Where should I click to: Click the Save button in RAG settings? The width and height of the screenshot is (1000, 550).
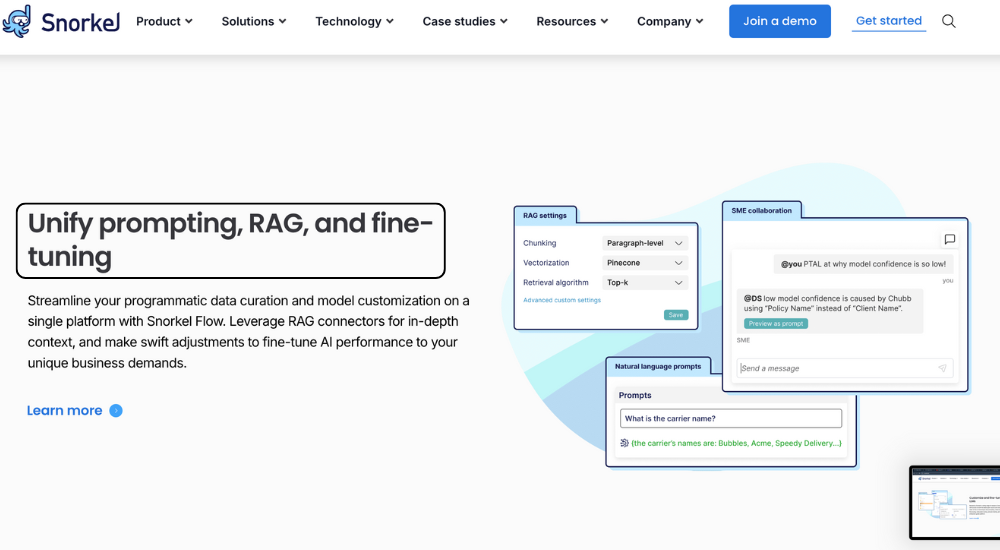(x=675, y=315)
